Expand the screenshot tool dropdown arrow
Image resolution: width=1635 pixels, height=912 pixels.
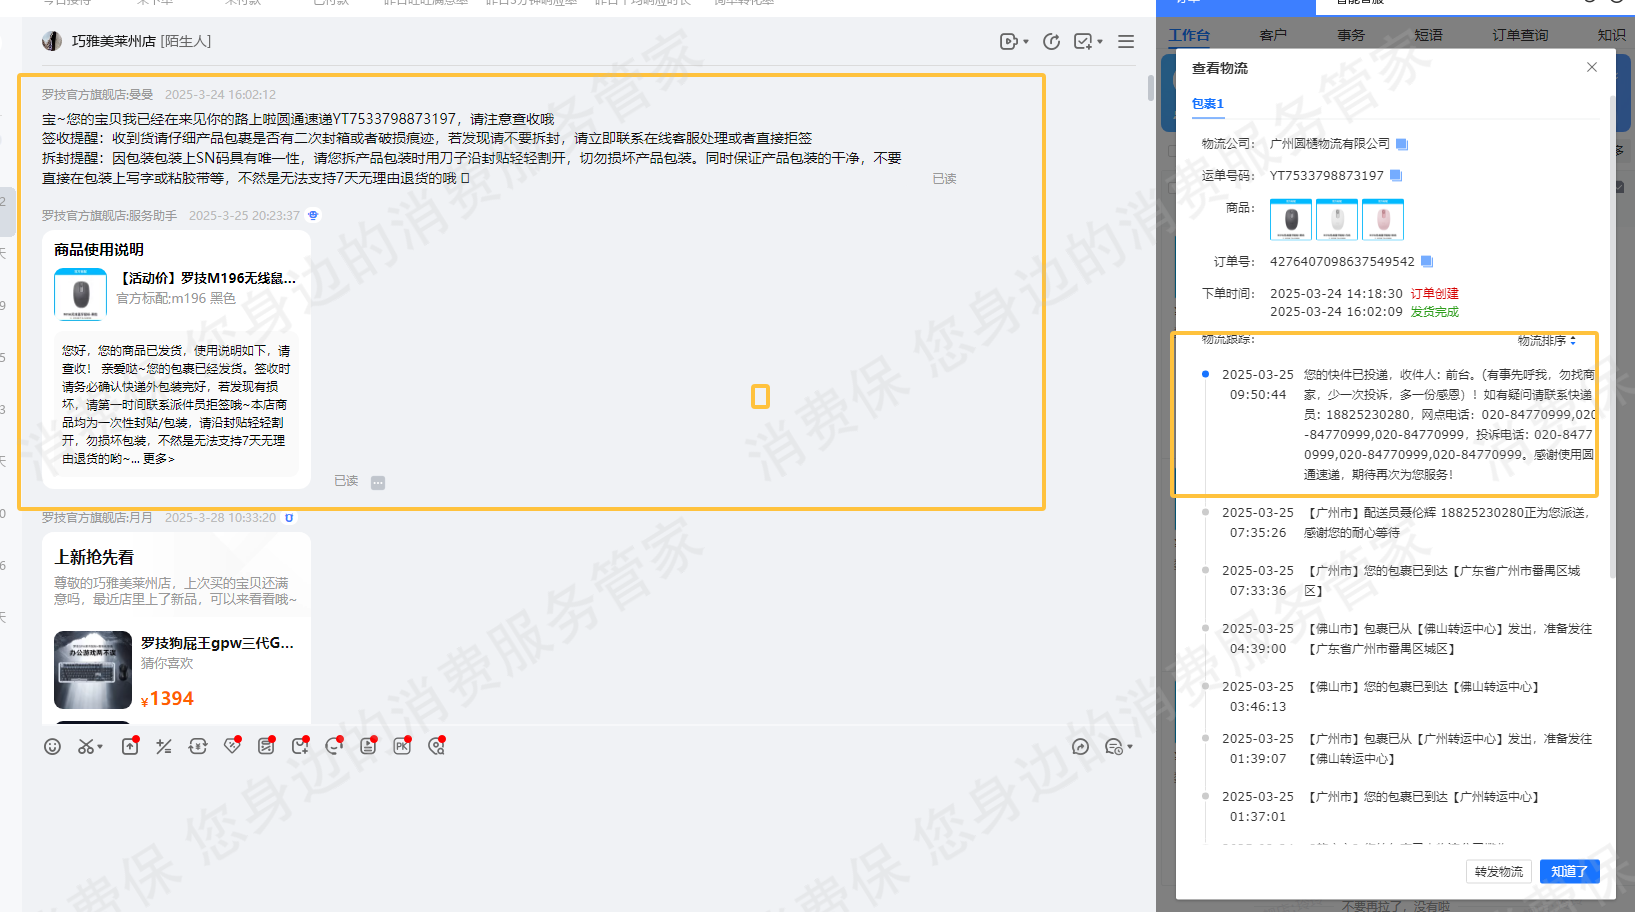click(x=100, y=747)
